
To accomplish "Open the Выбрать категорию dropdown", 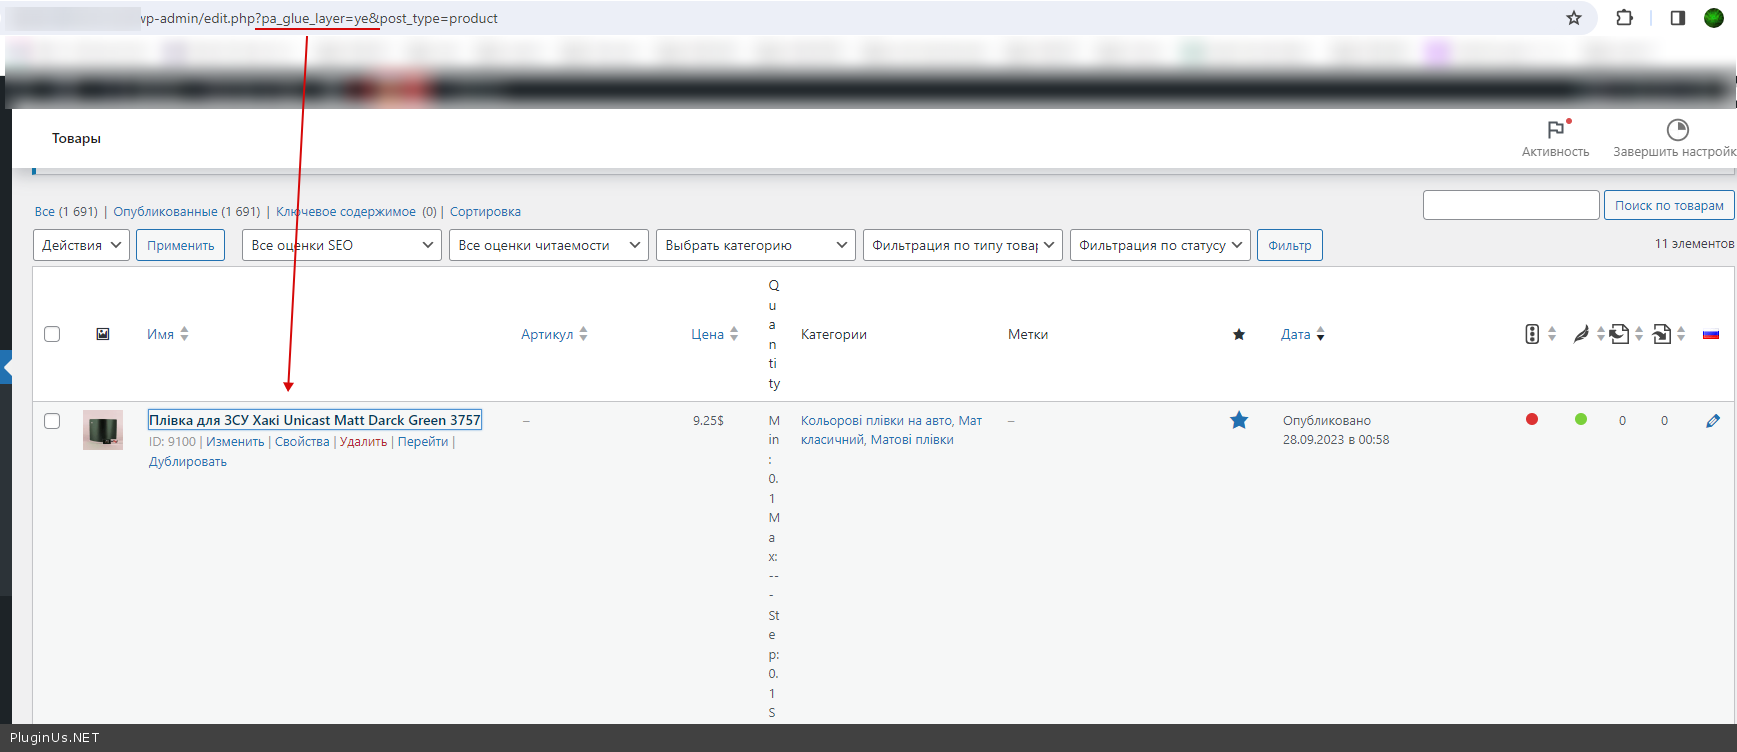I will [x=755, y=245].
